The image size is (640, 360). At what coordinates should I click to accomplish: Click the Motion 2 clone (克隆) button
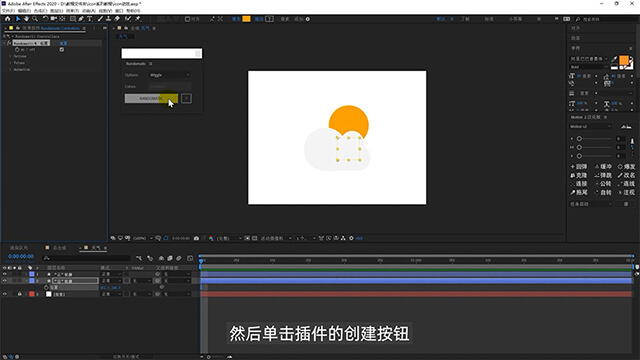point(578,175)
